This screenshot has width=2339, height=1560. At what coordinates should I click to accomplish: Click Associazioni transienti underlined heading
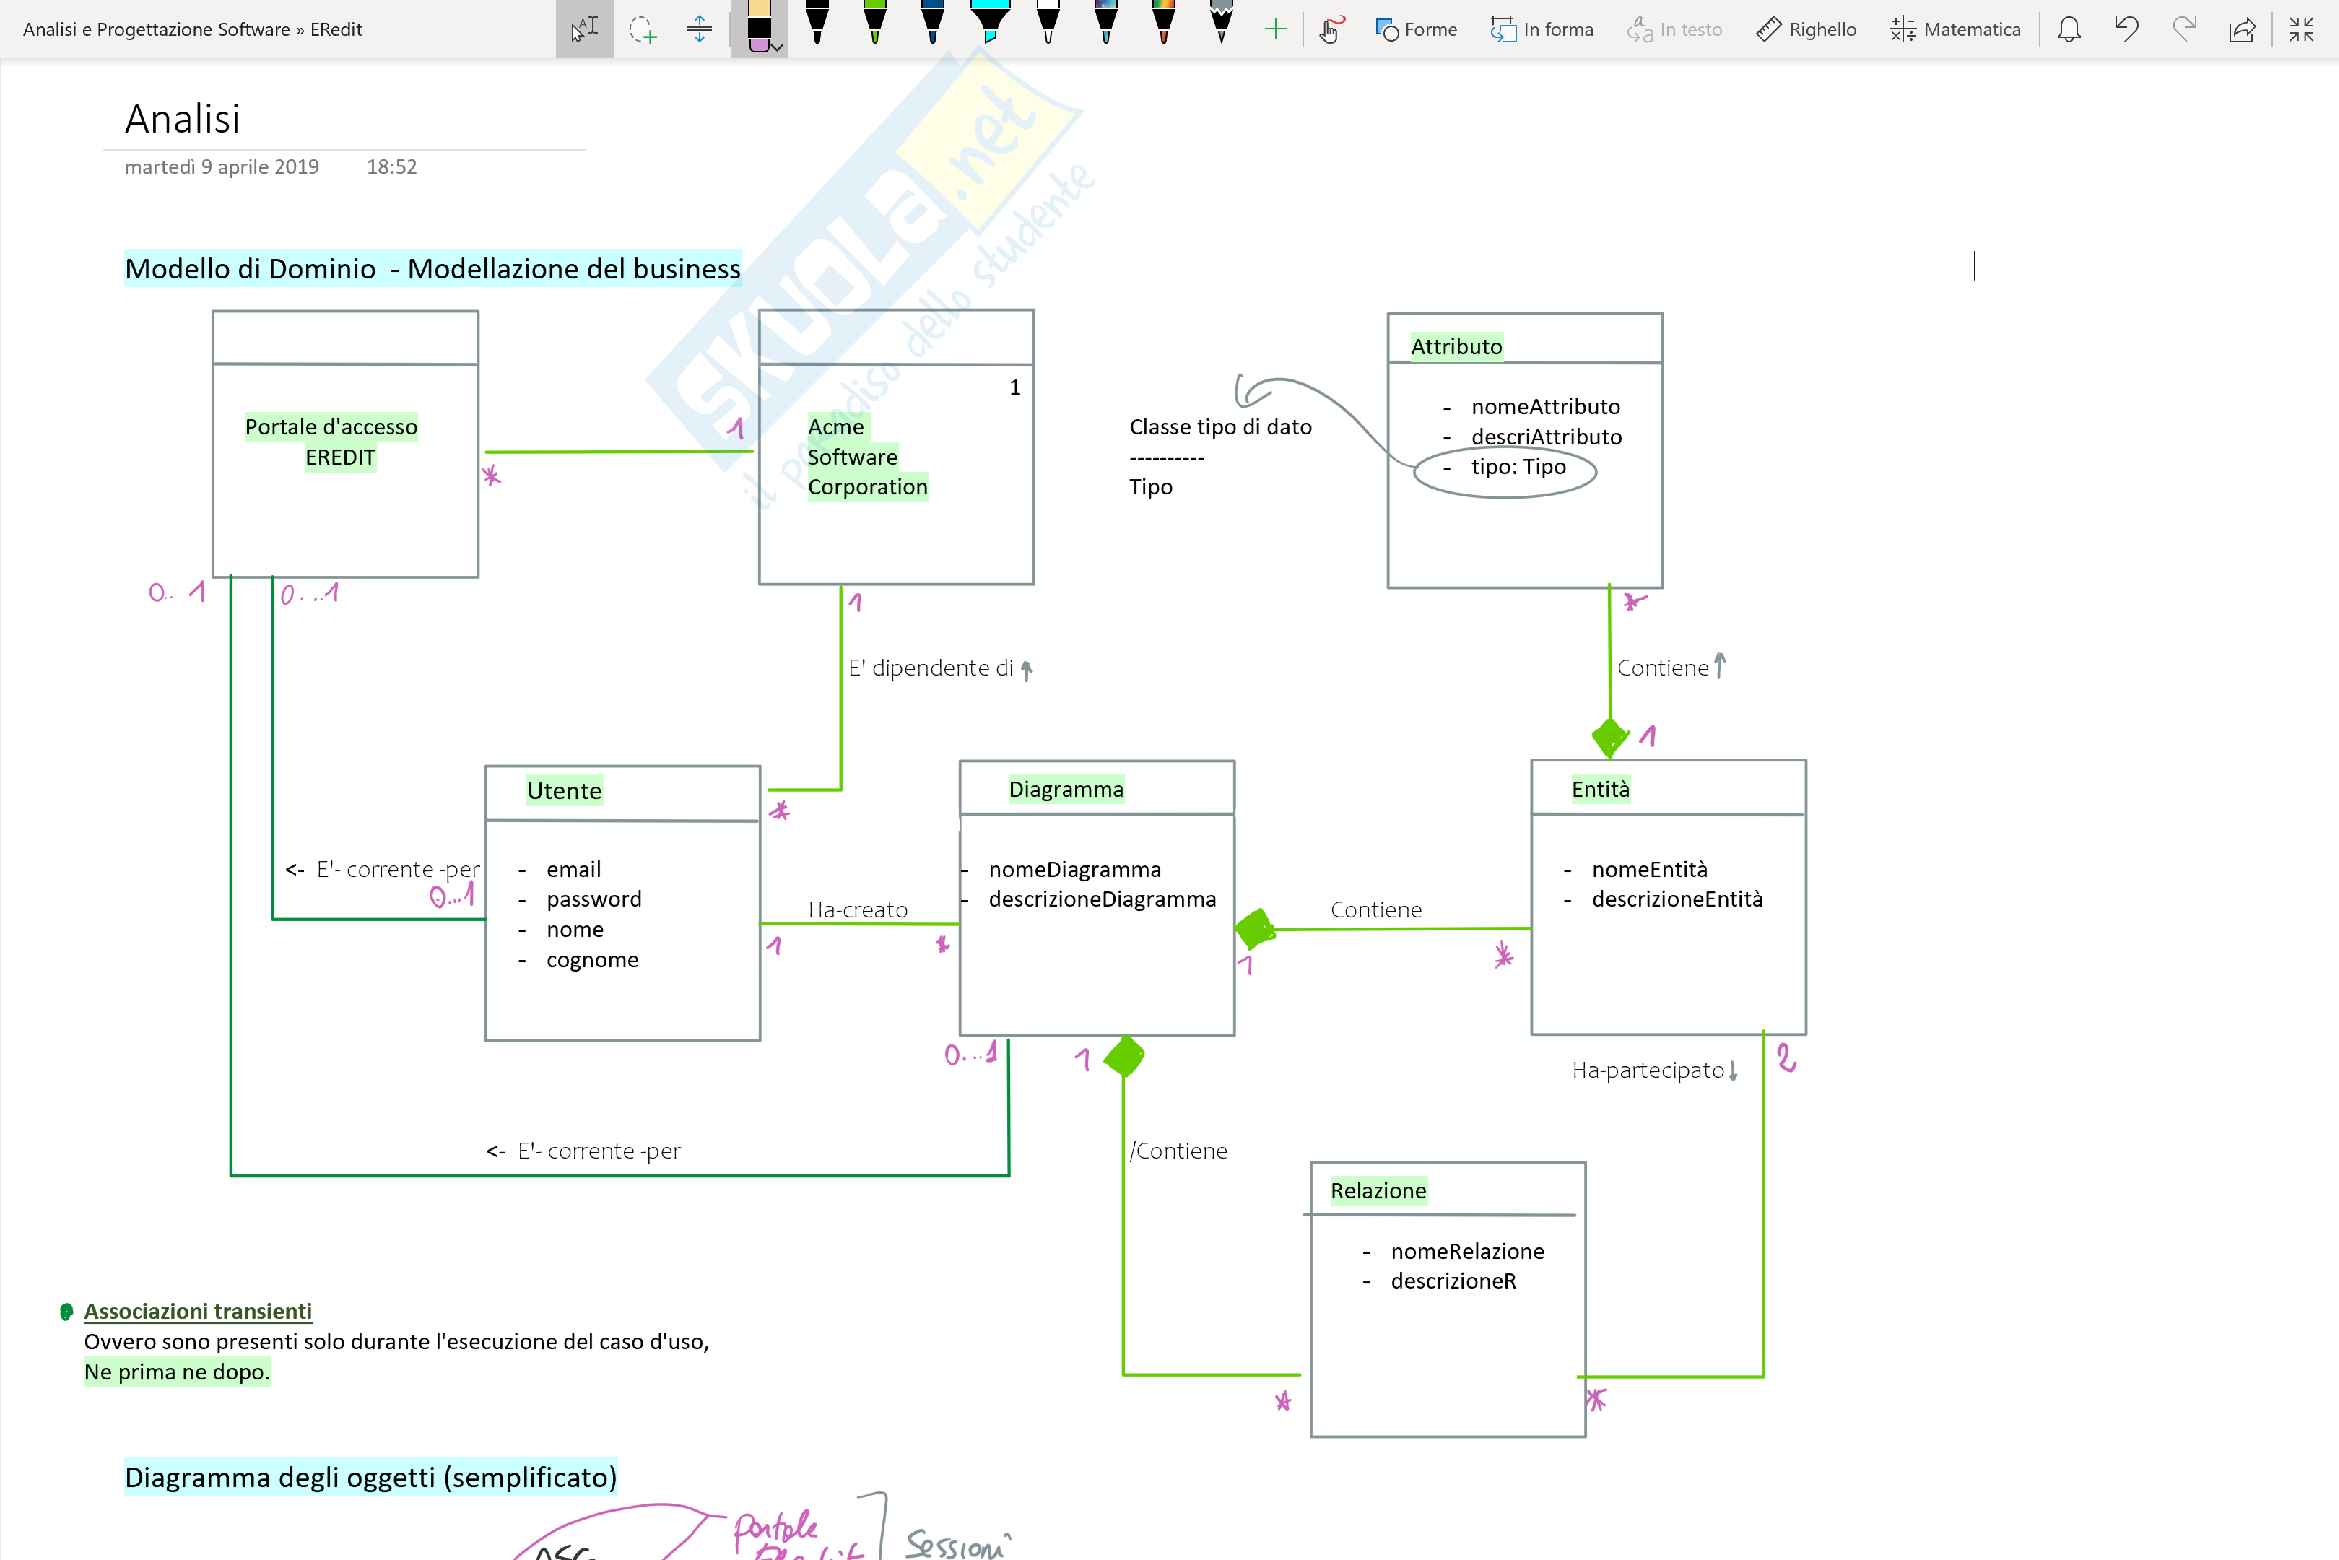point(198,1311)
